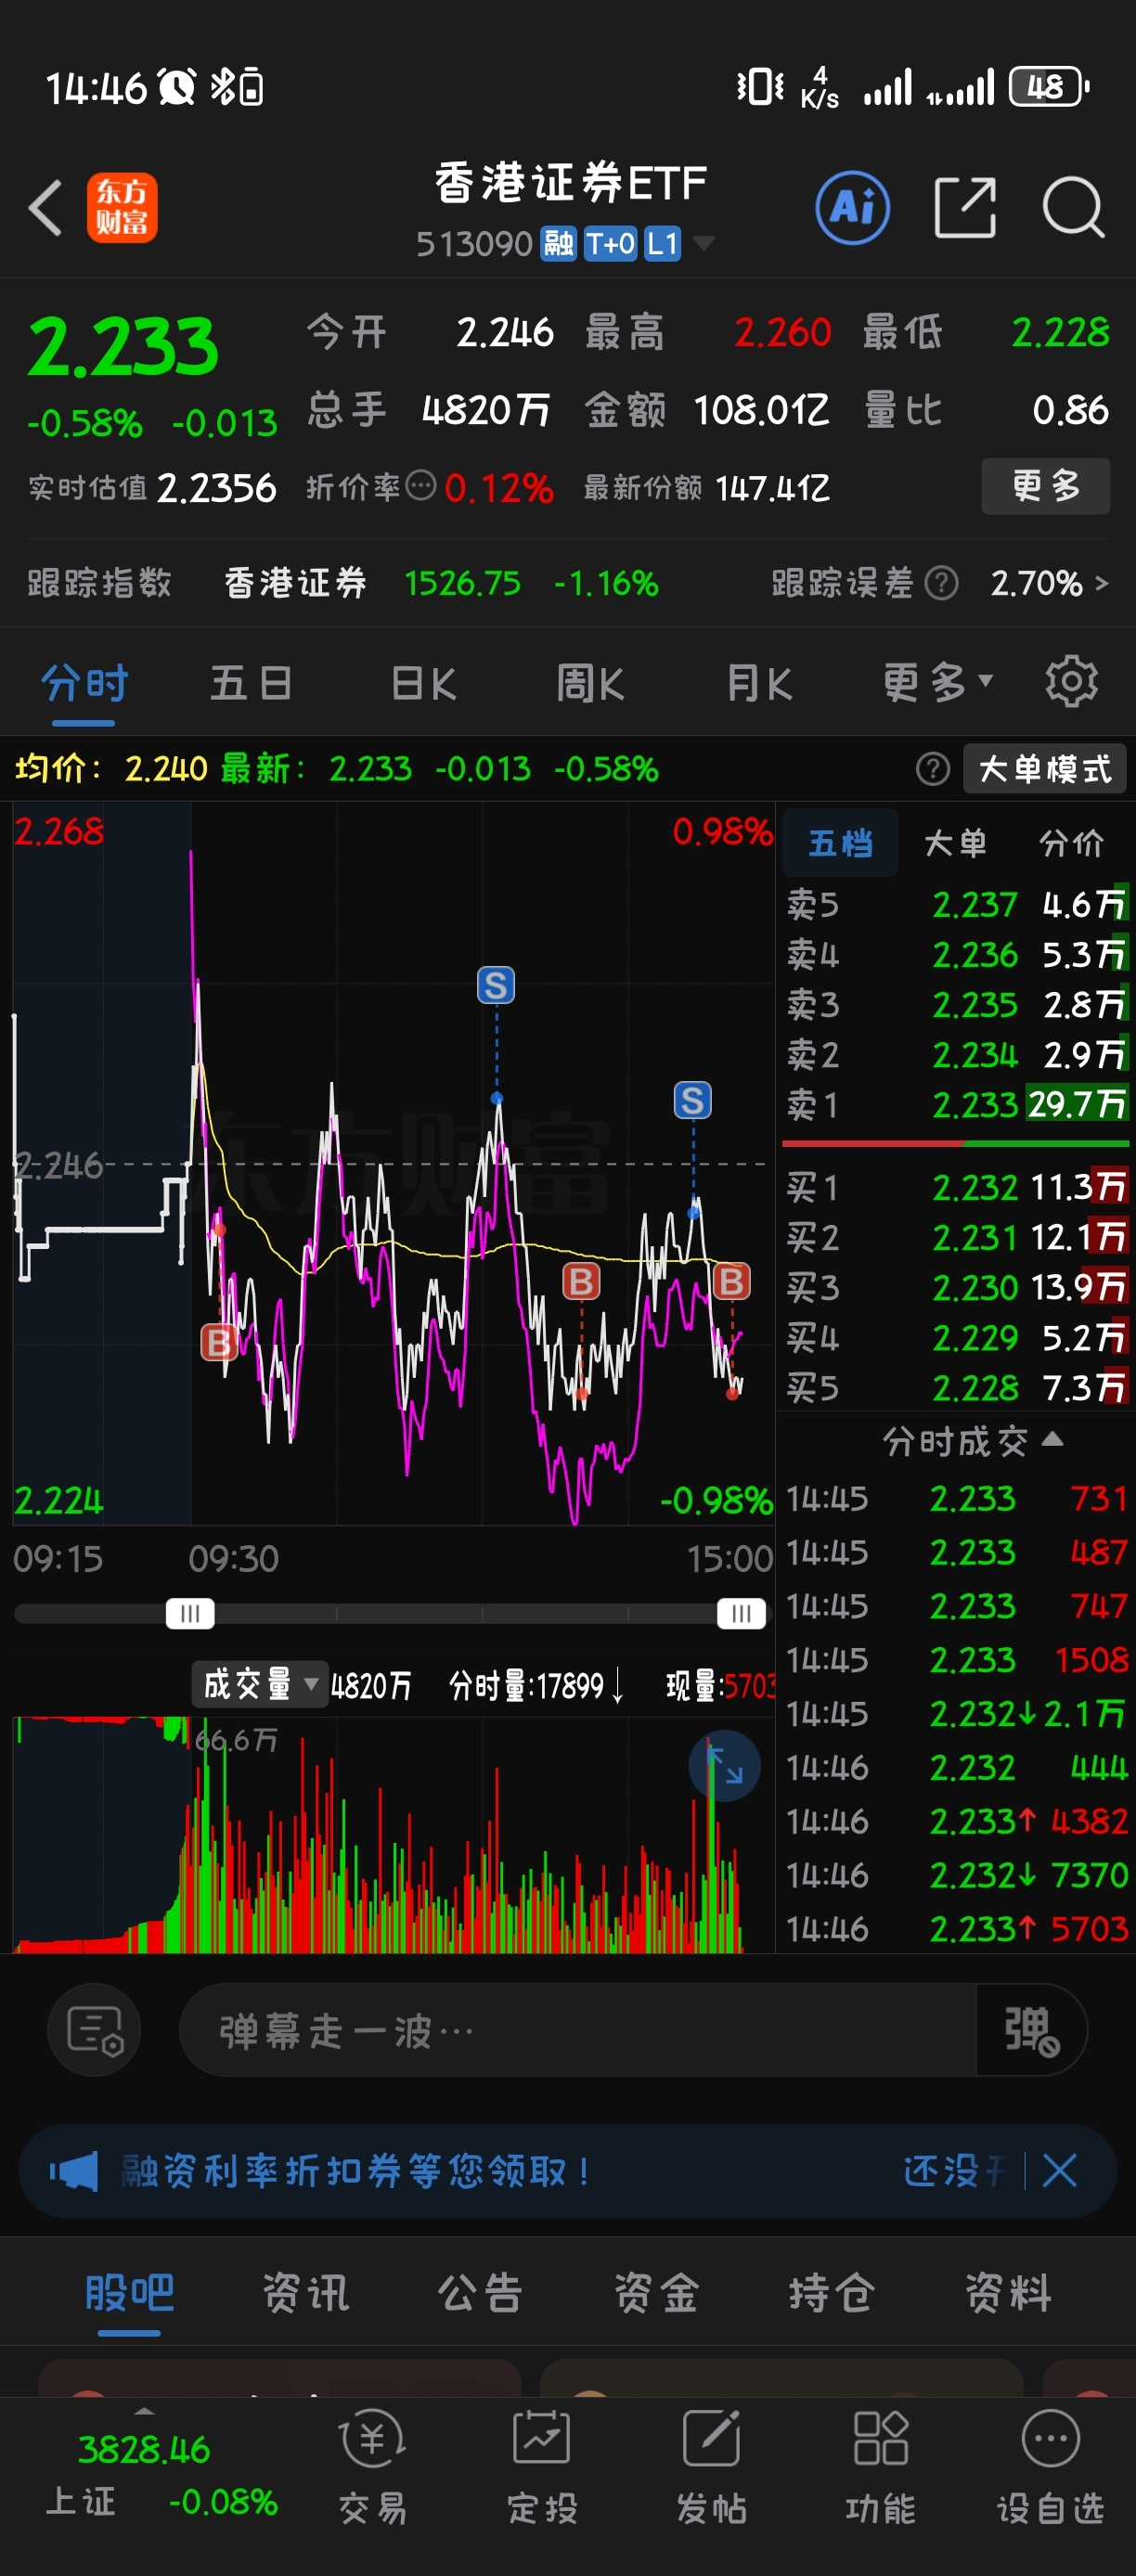The image size is (1136, 2576).
Task: Switch to 周K chart tab
Action: pyautogui.click(x=590, y=683)
